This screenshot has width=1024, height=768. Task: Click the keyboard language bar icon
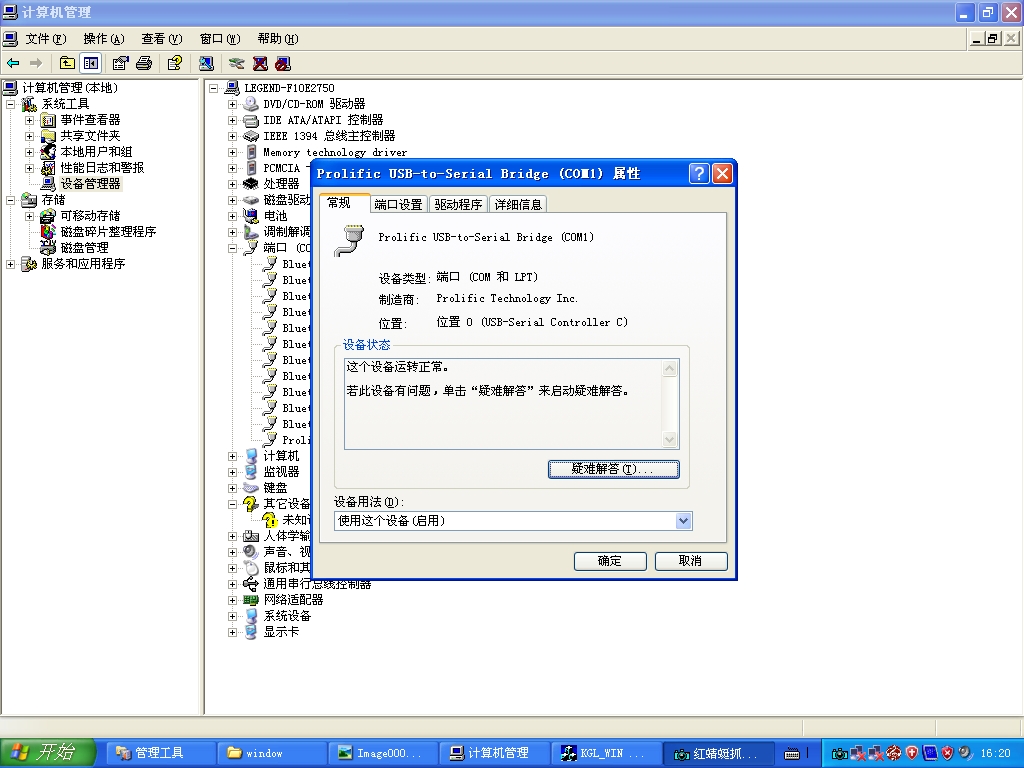click(792, 754)
